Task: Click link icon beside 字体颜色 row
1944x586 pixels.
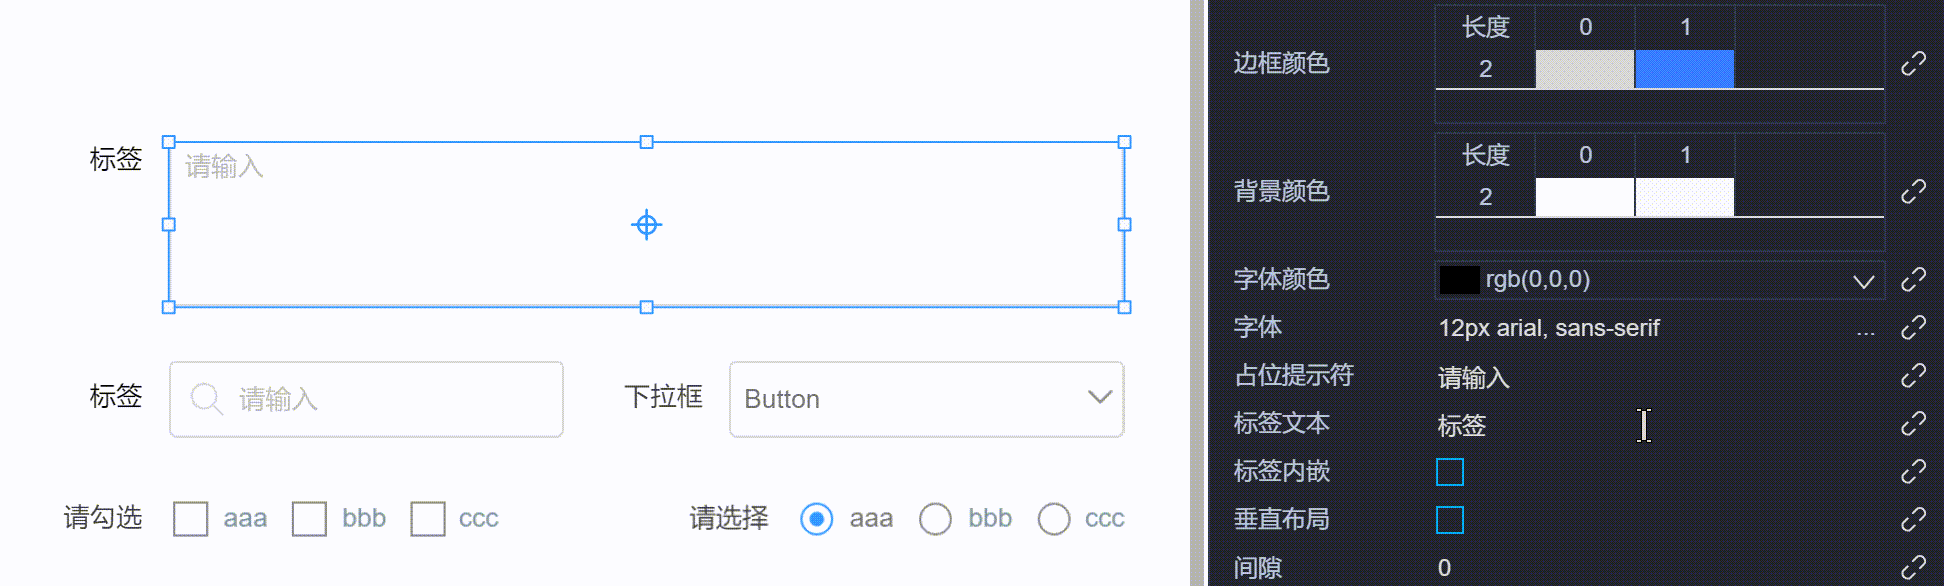Action: [1913, 280]
